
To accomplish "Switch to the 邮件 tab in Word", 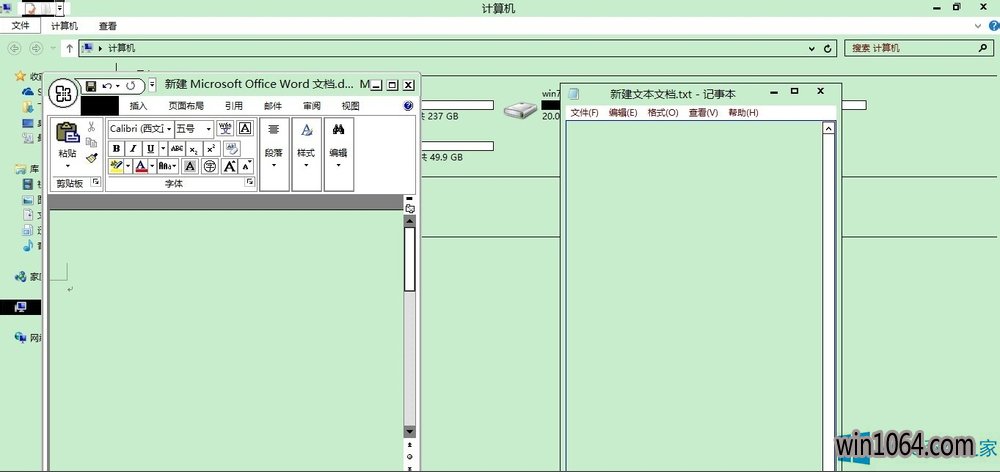I will tap(273, 106).
